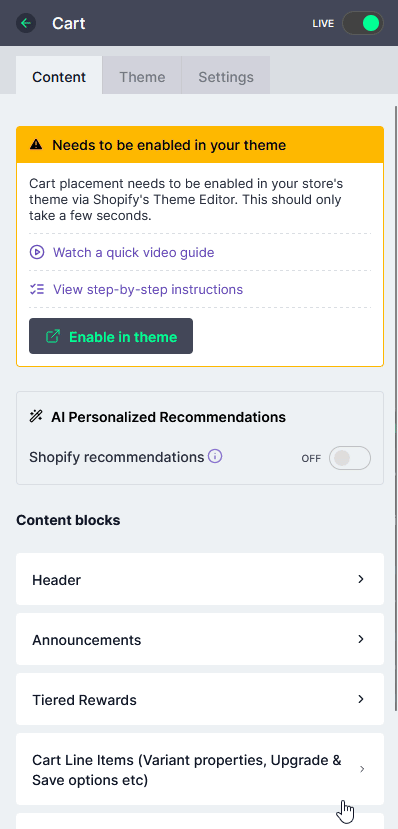This screenshot has height=829, width=398.
Task: Click the video play circle icon
Action: tap(36, 252)
